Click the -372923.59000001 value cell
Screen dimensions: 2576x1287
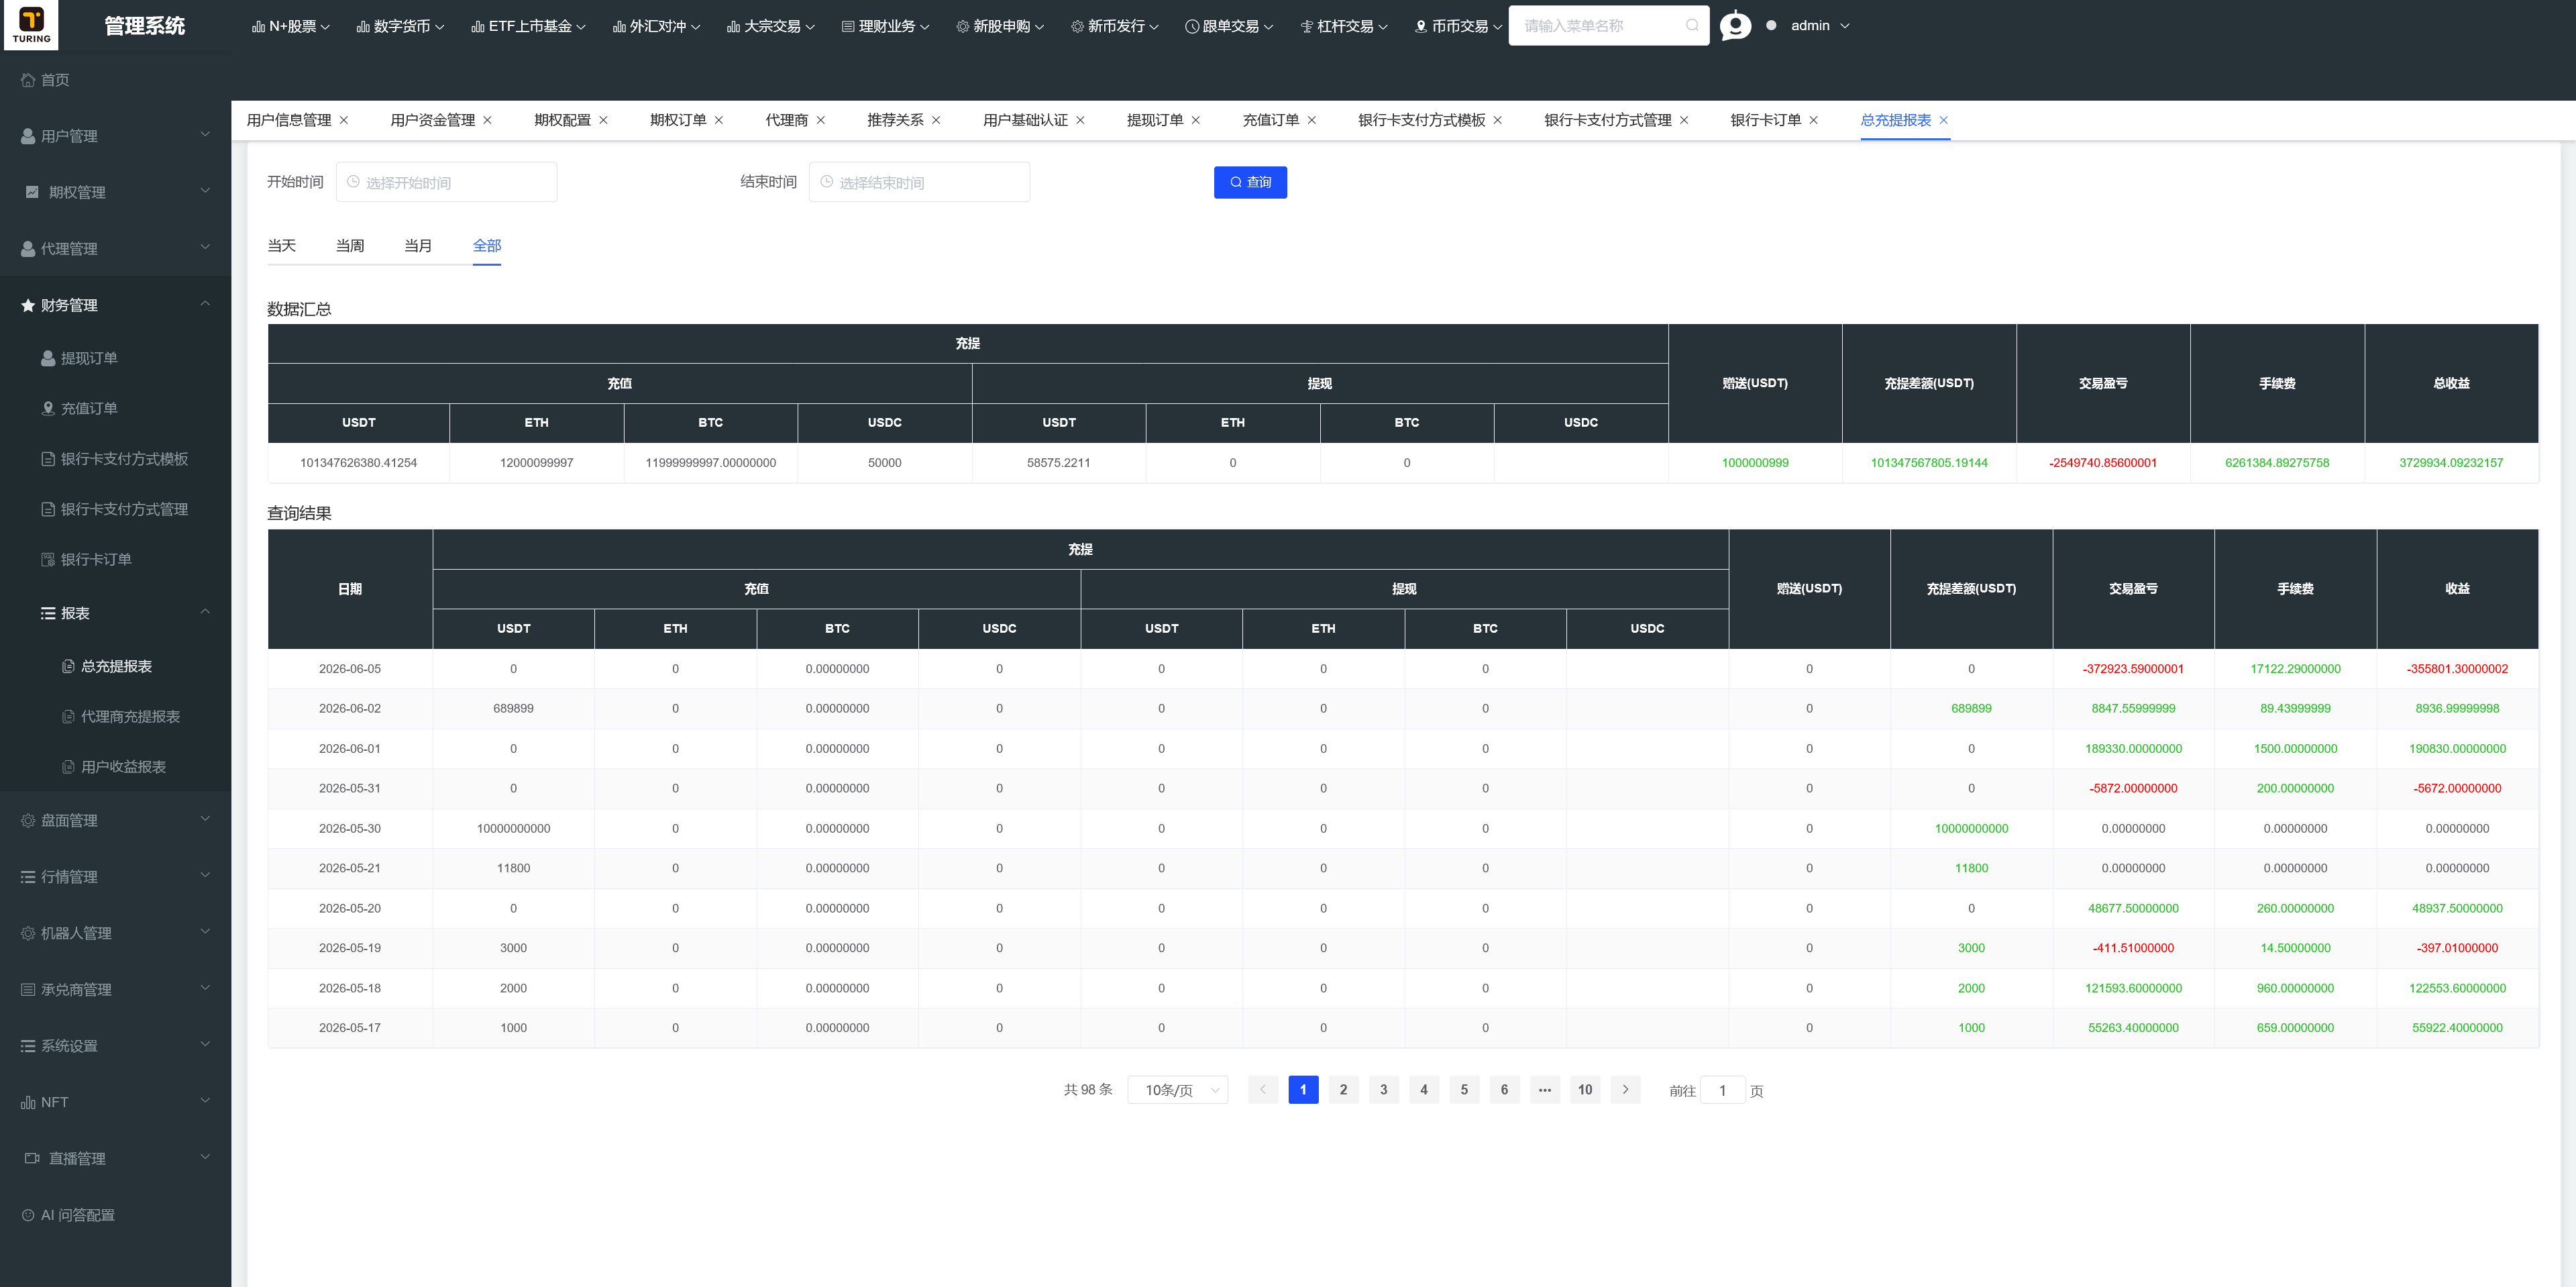[2133, 669]
